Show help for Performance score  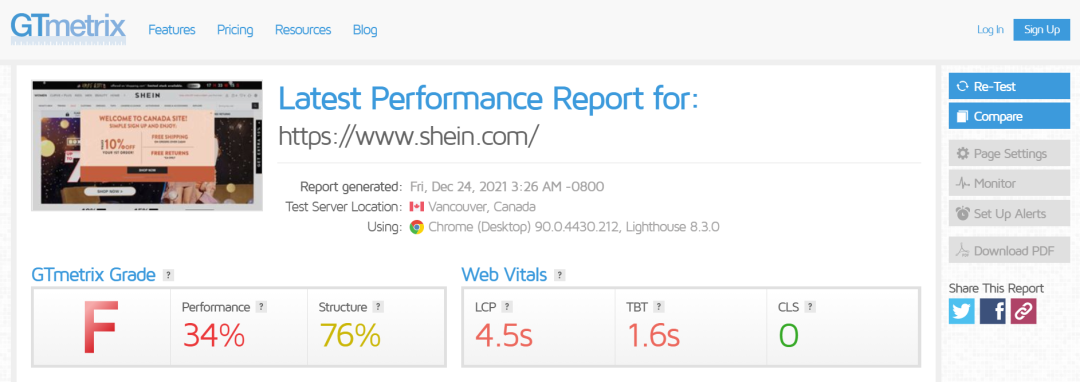coord(261,307)
